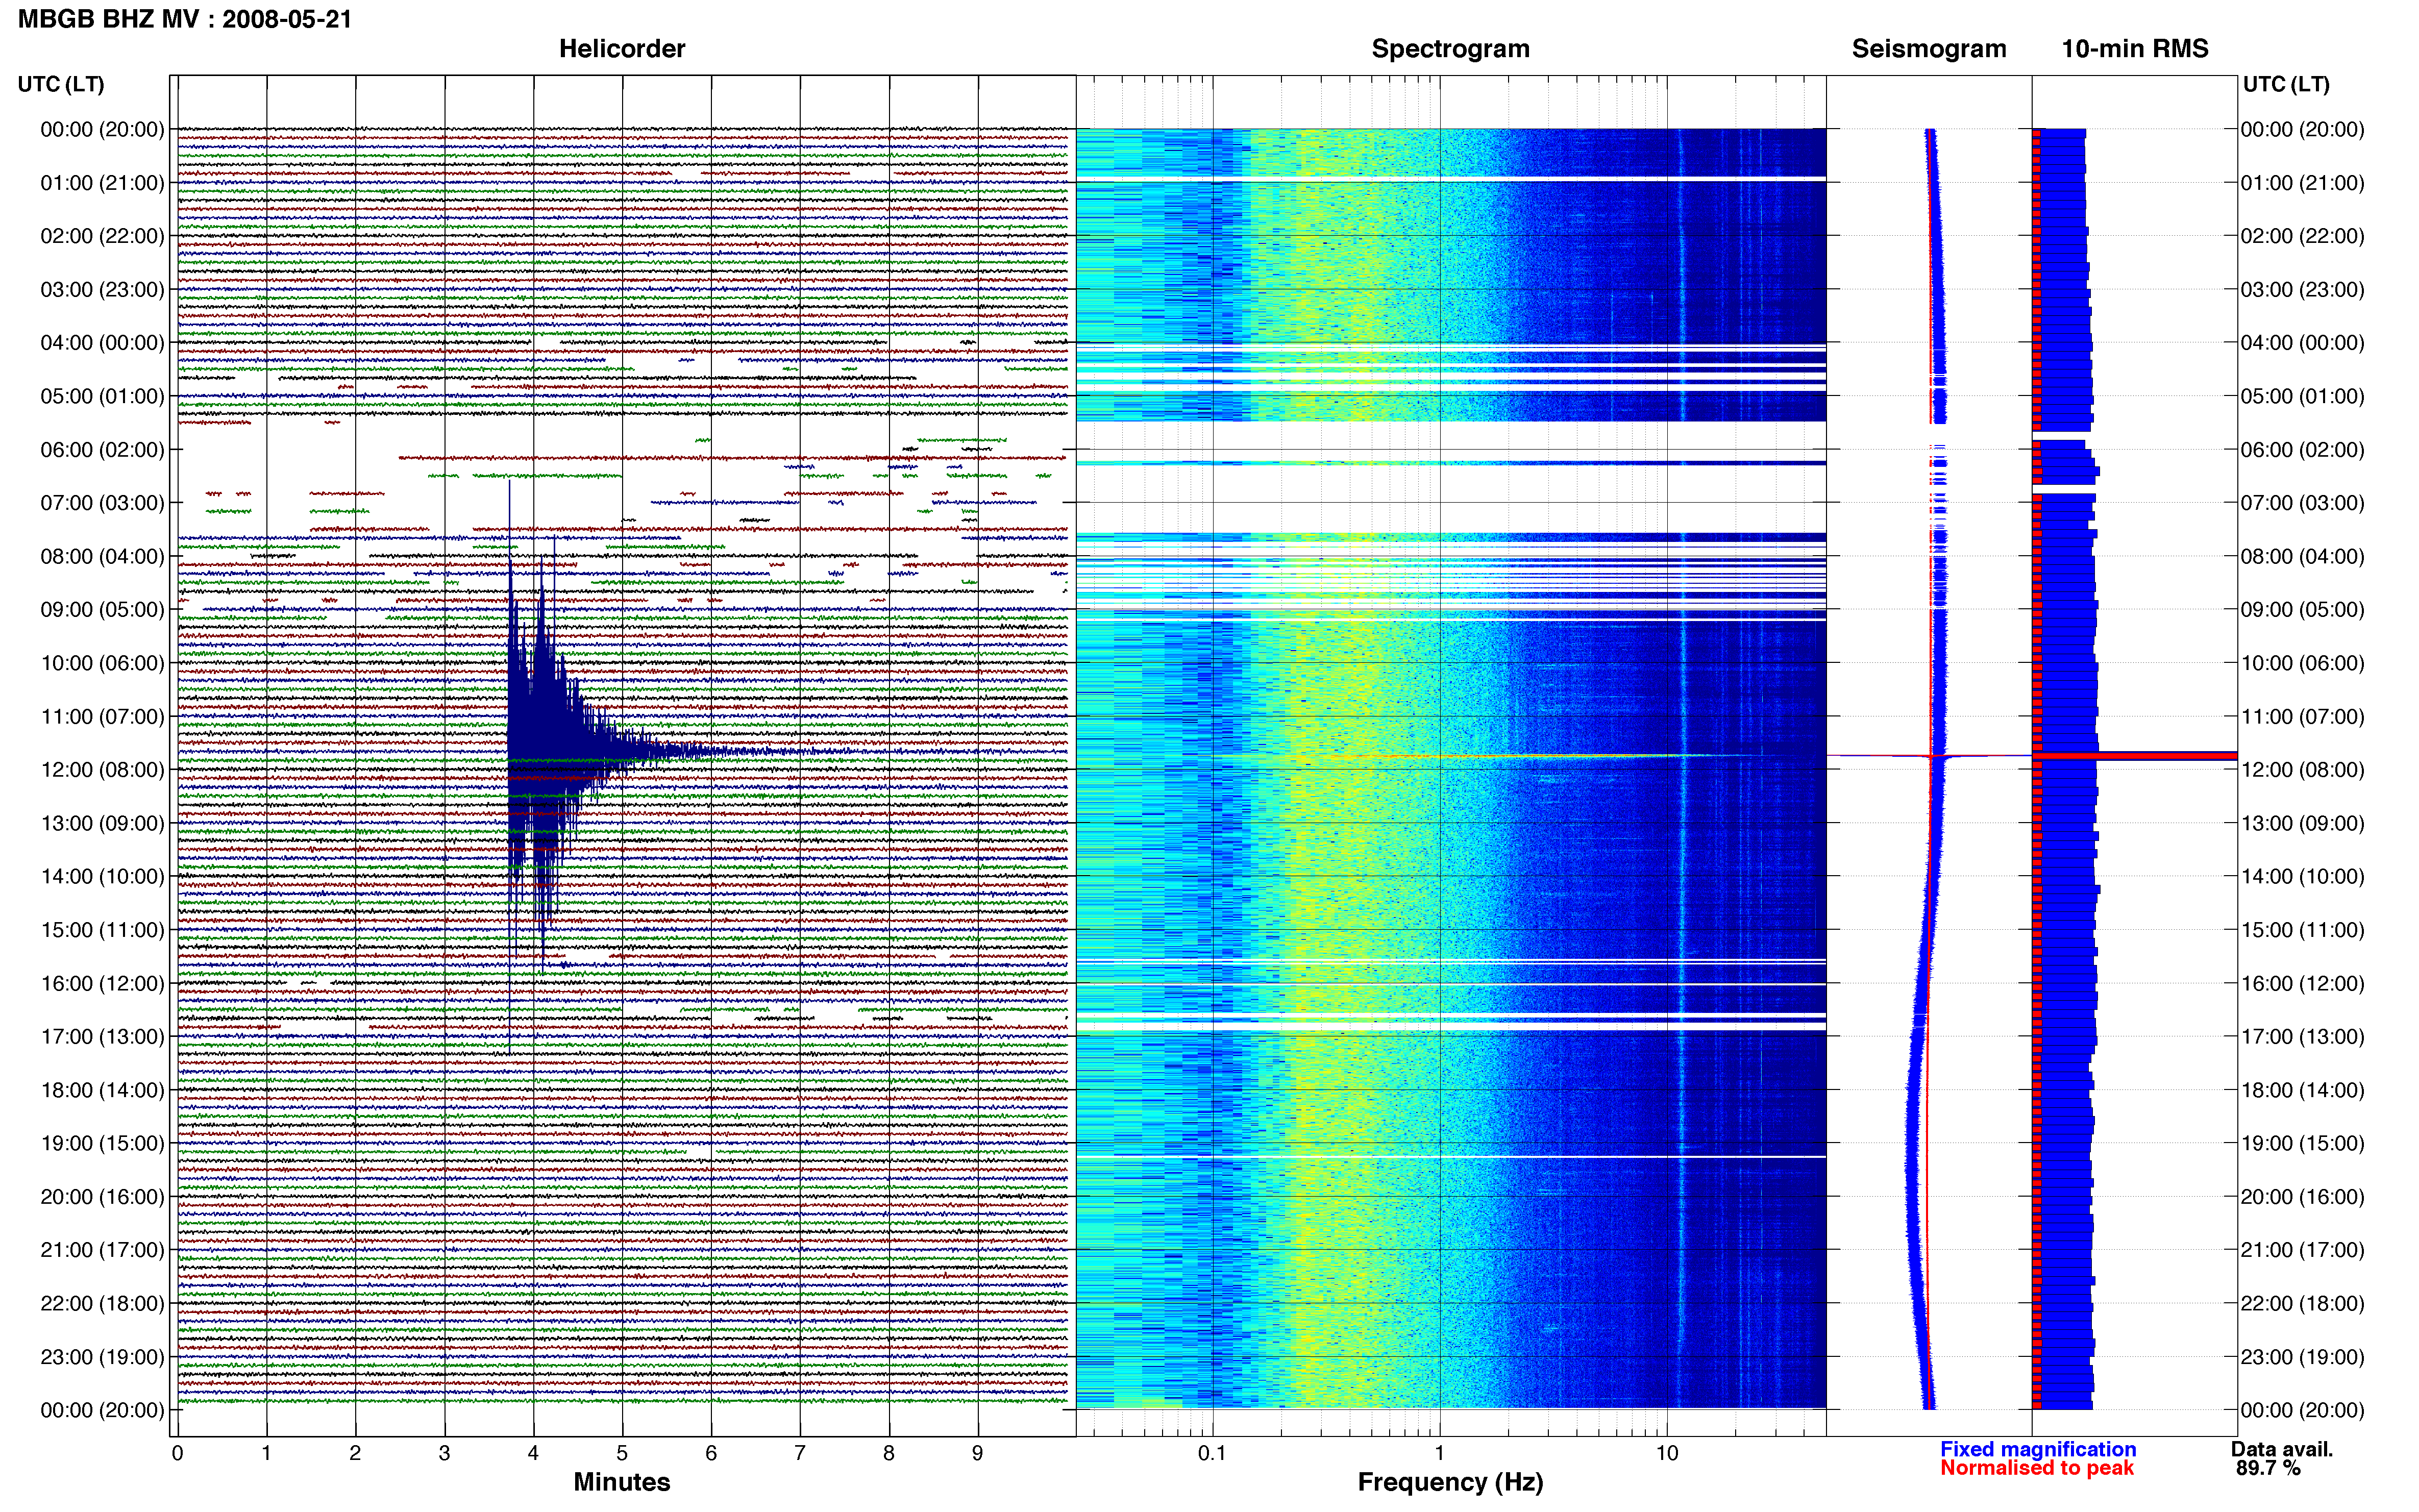Click the 5 tick on the Minutes axis
2419x1512 pixels.
tap(622, 1453)
